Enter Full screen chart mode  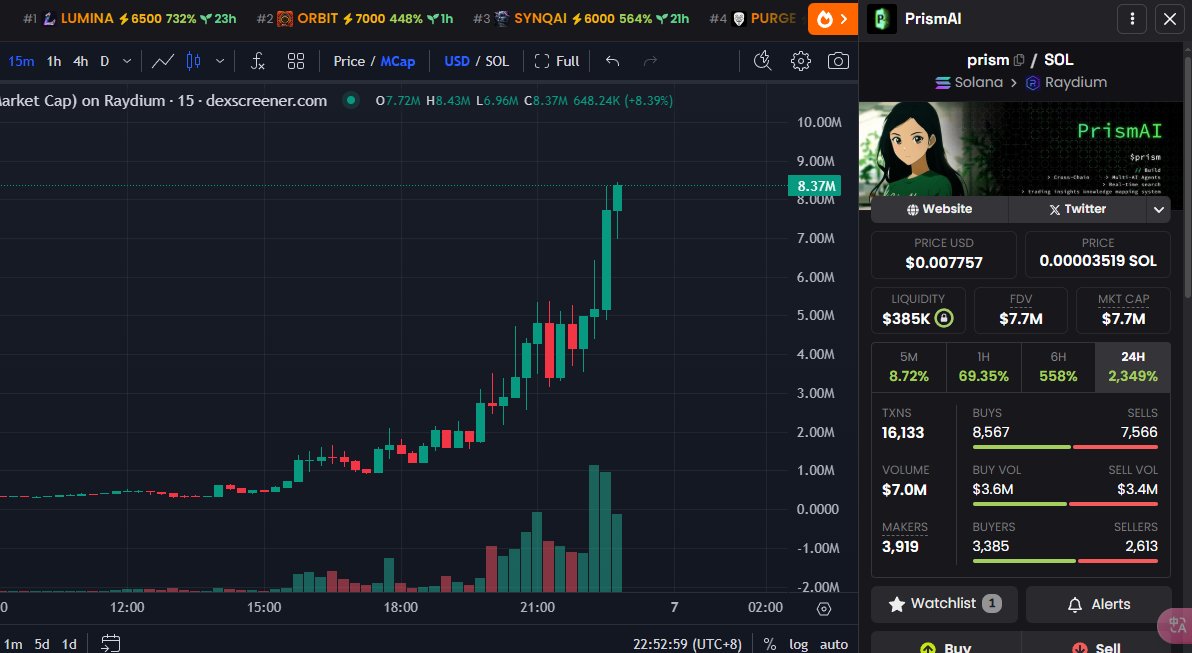556,61
